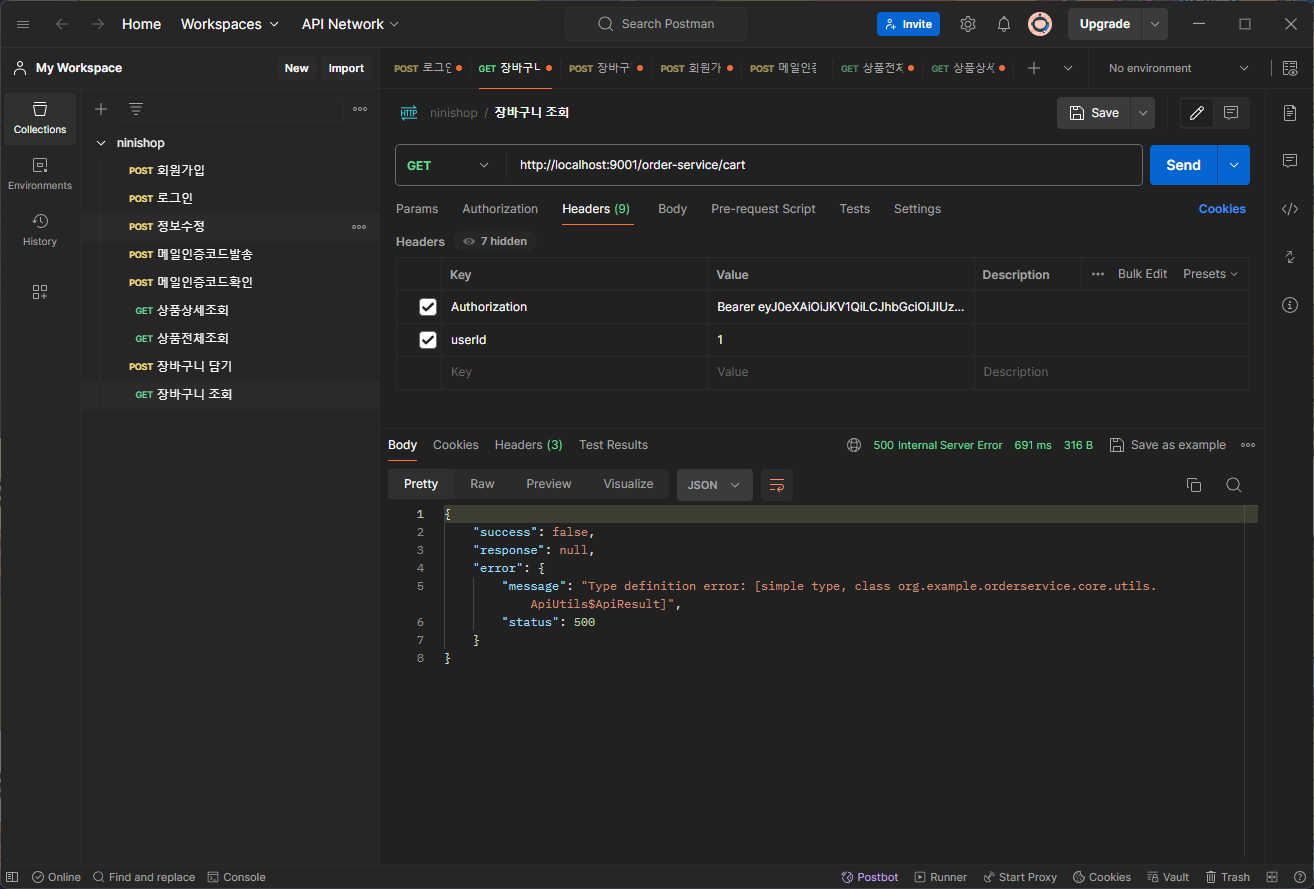The width and height of the screenshot is (1314, 889).
Task: Open the Save button dropdown arrow
Action: (1143, 113)
